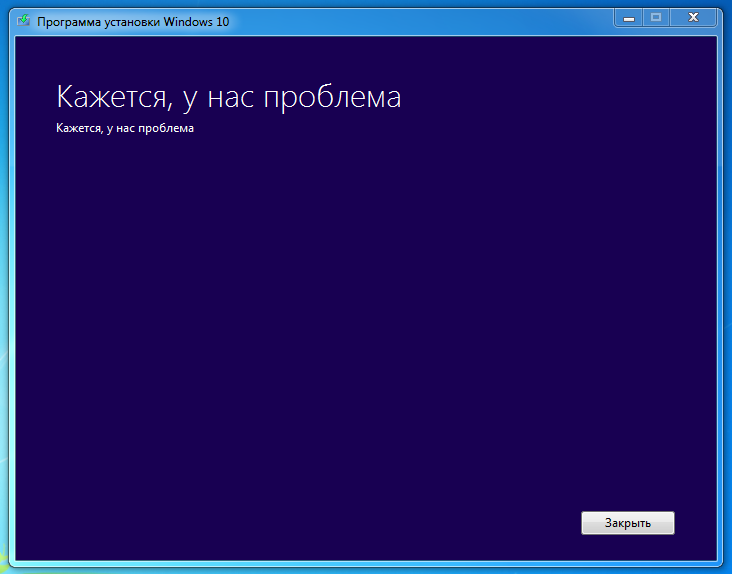This screenshot has height=574, width=732.
Task: Select the large heading 'Кажется, у нас проблема'
Action: tap(229, 98)
